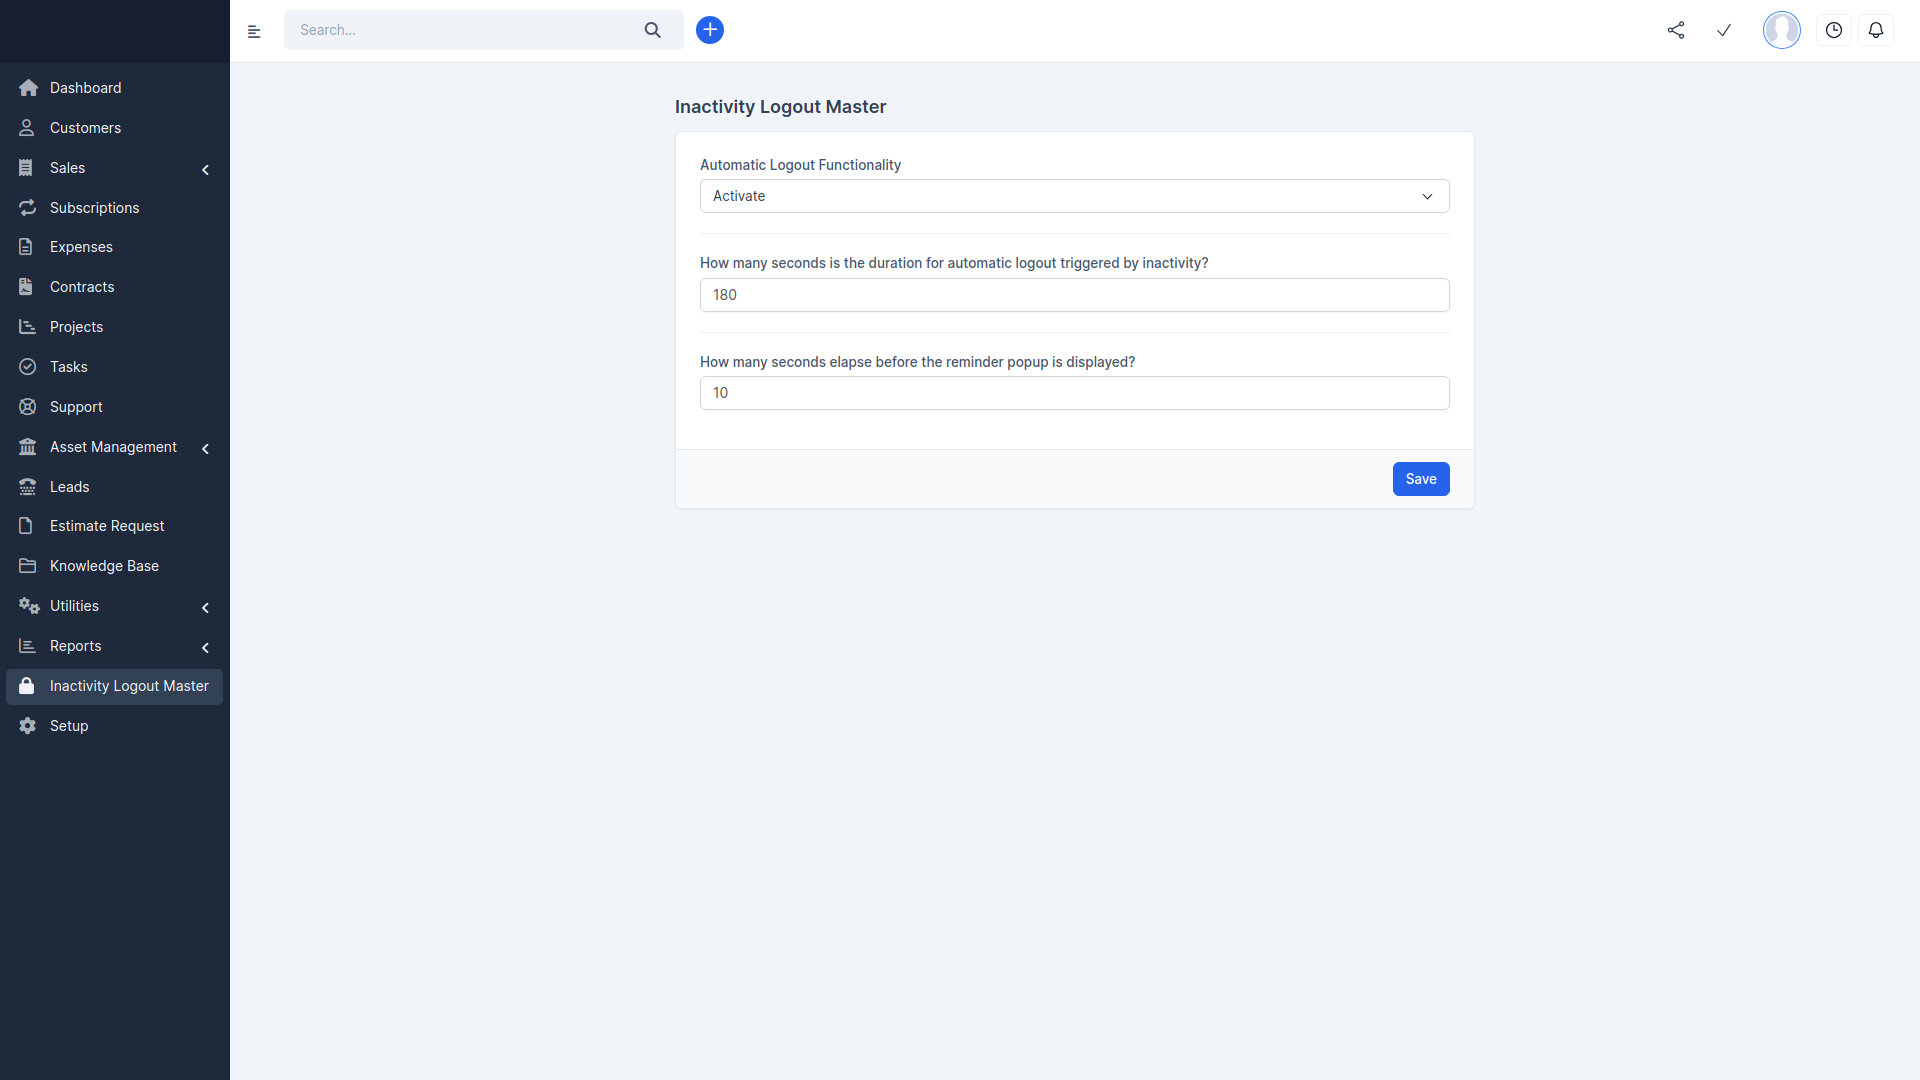Click the reminder popup seconds input field
Image resolution: width=1920 pixels, height=1080 pixels.
pos(1073,393)
